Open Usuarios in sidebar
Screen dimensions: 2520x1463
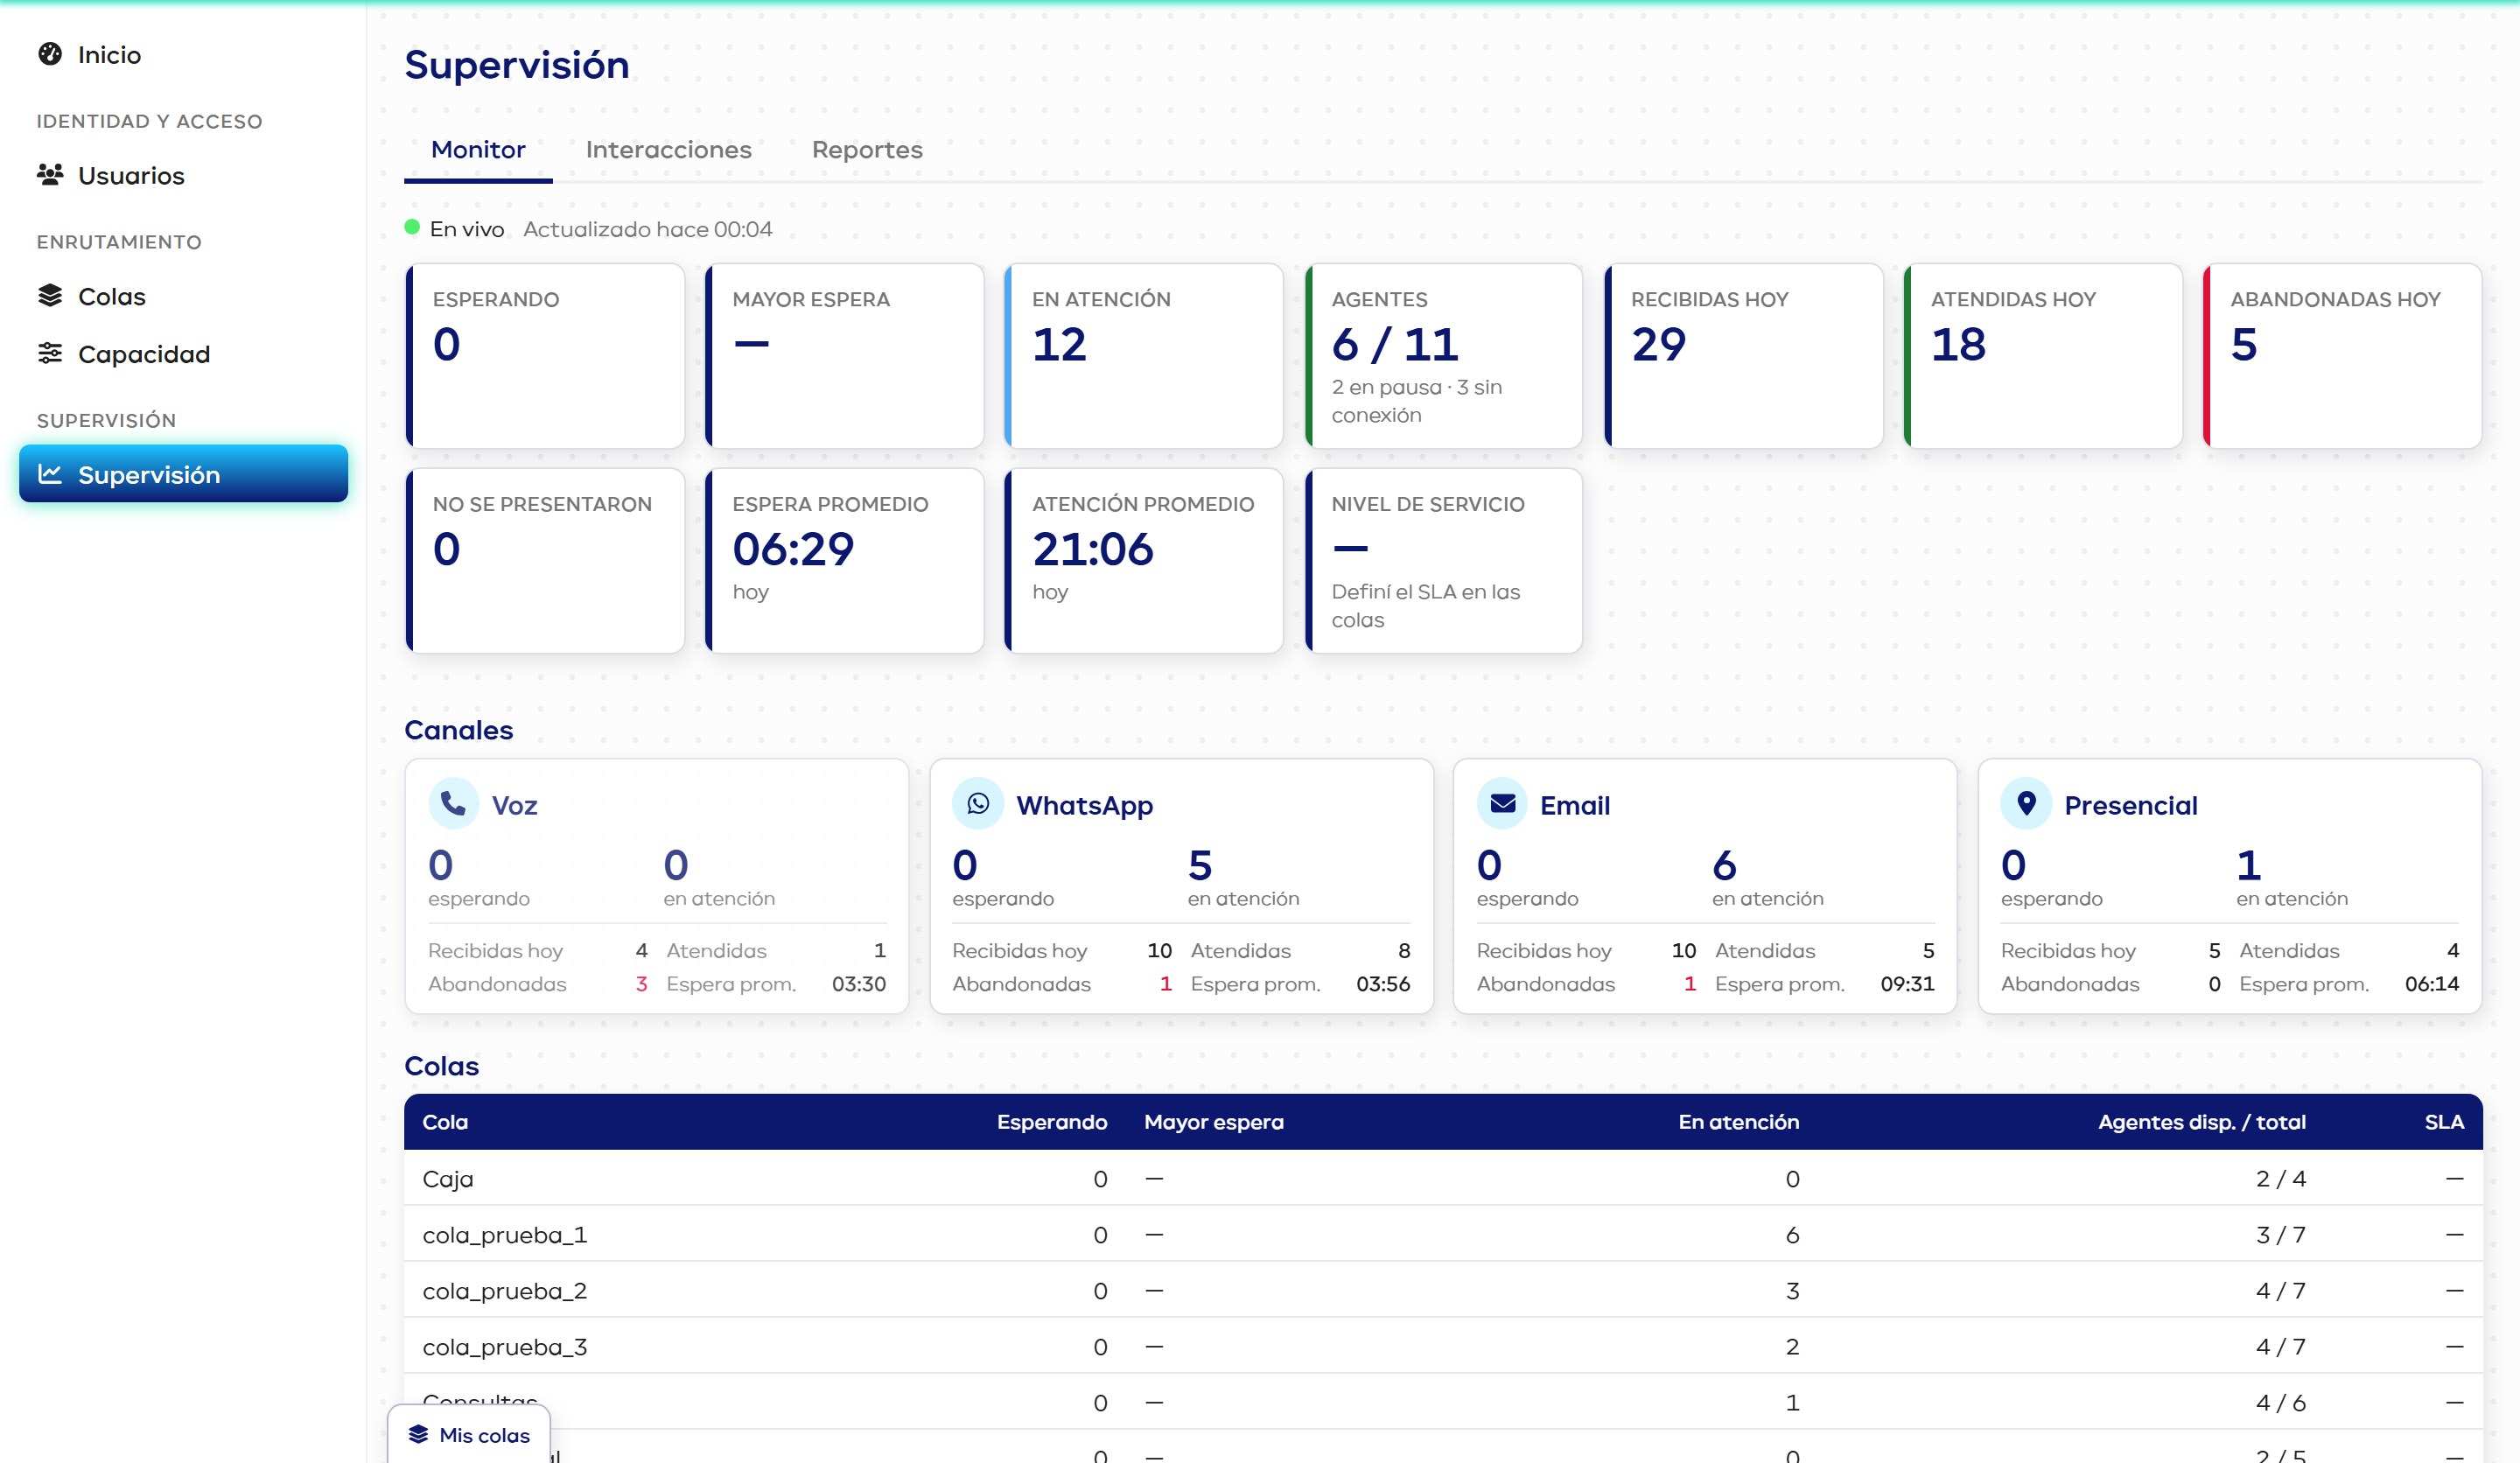[x=183, y=176]
